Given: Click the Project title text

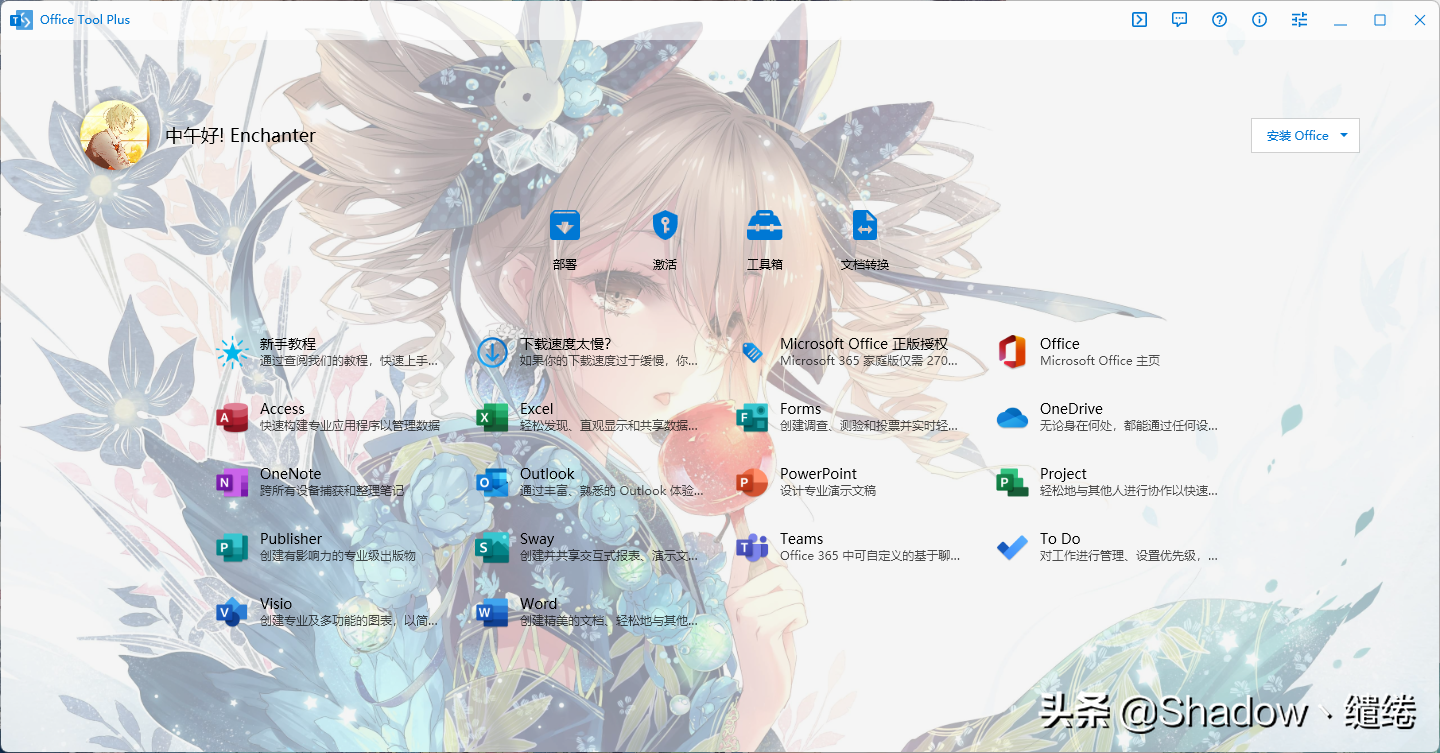Looking at the screenshot, I should click(1063, 474).
